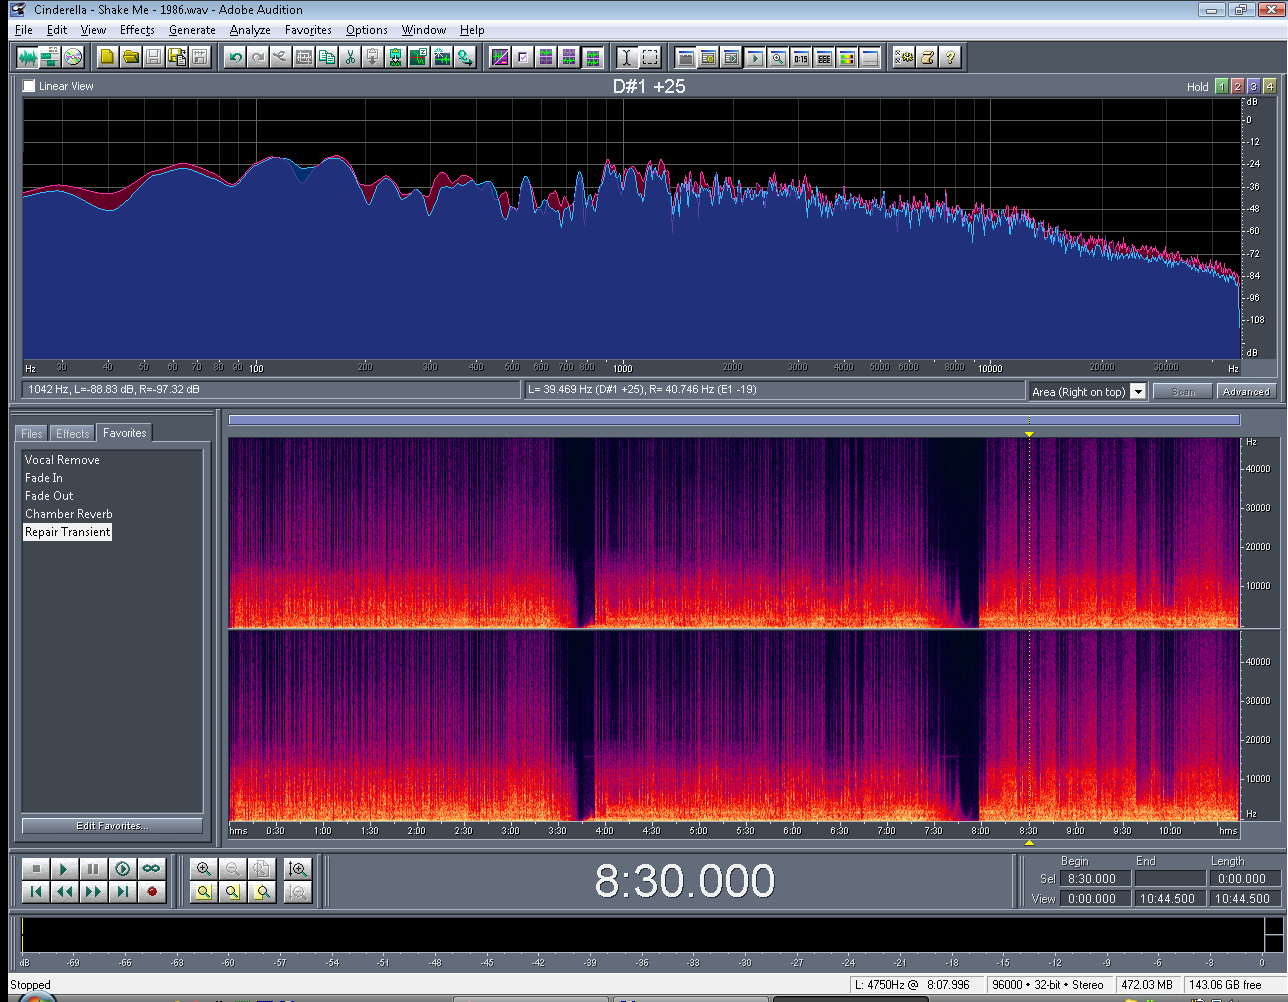Copy the selection using toolbar icon
The width and height of the screenshot is (1288, 1002).
[x=327, y=57]
